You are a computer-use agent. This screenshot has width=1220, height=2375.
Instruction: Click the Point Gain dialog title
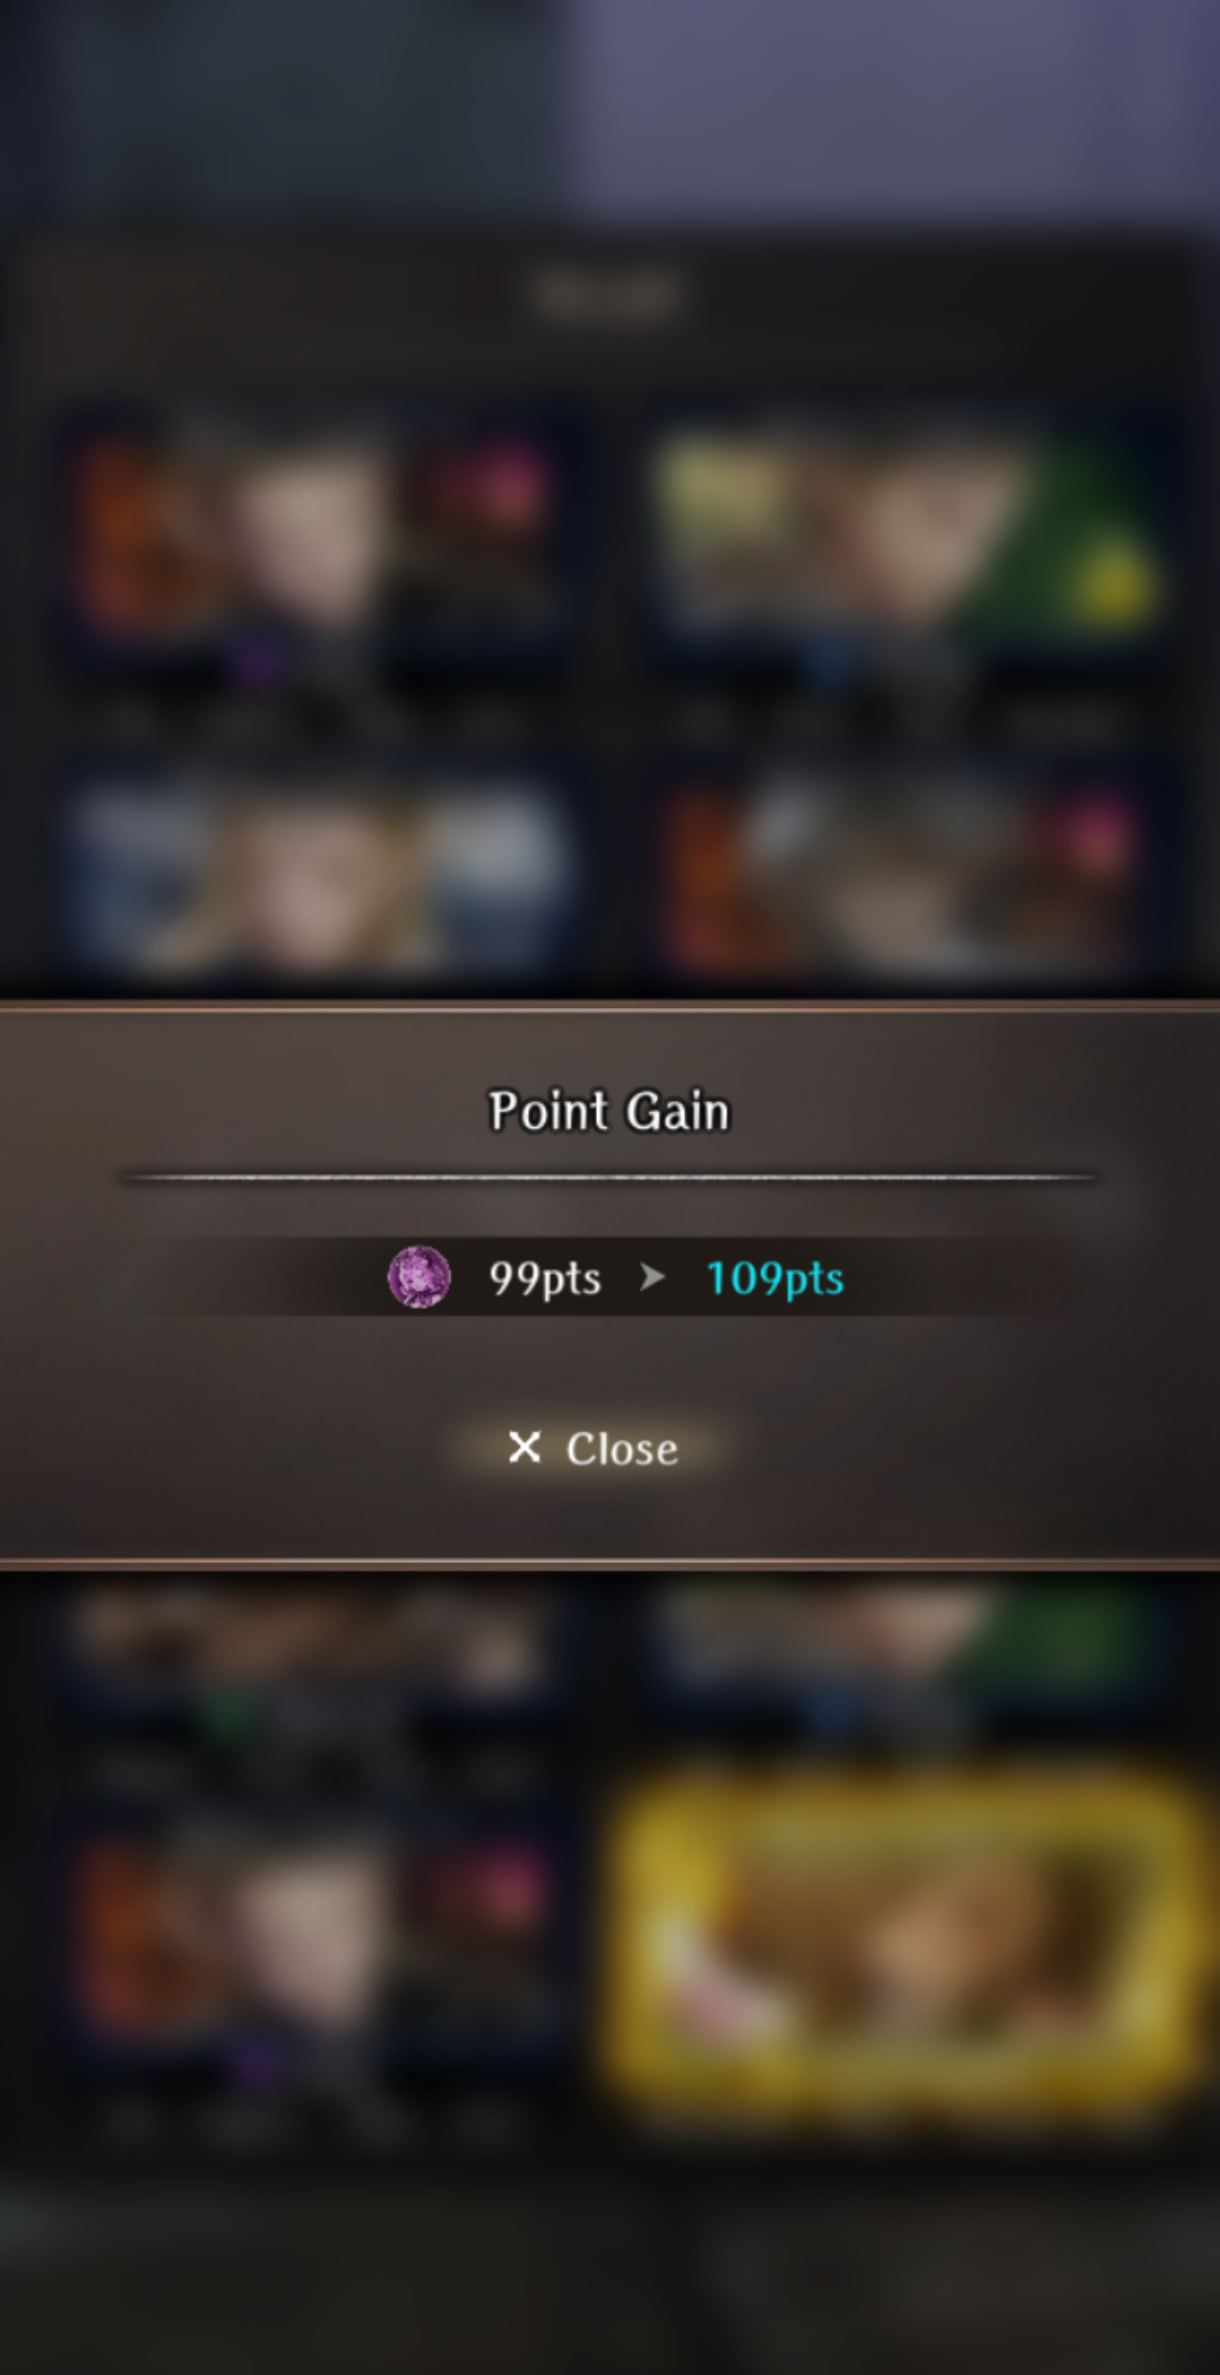tap(609, 1111)
